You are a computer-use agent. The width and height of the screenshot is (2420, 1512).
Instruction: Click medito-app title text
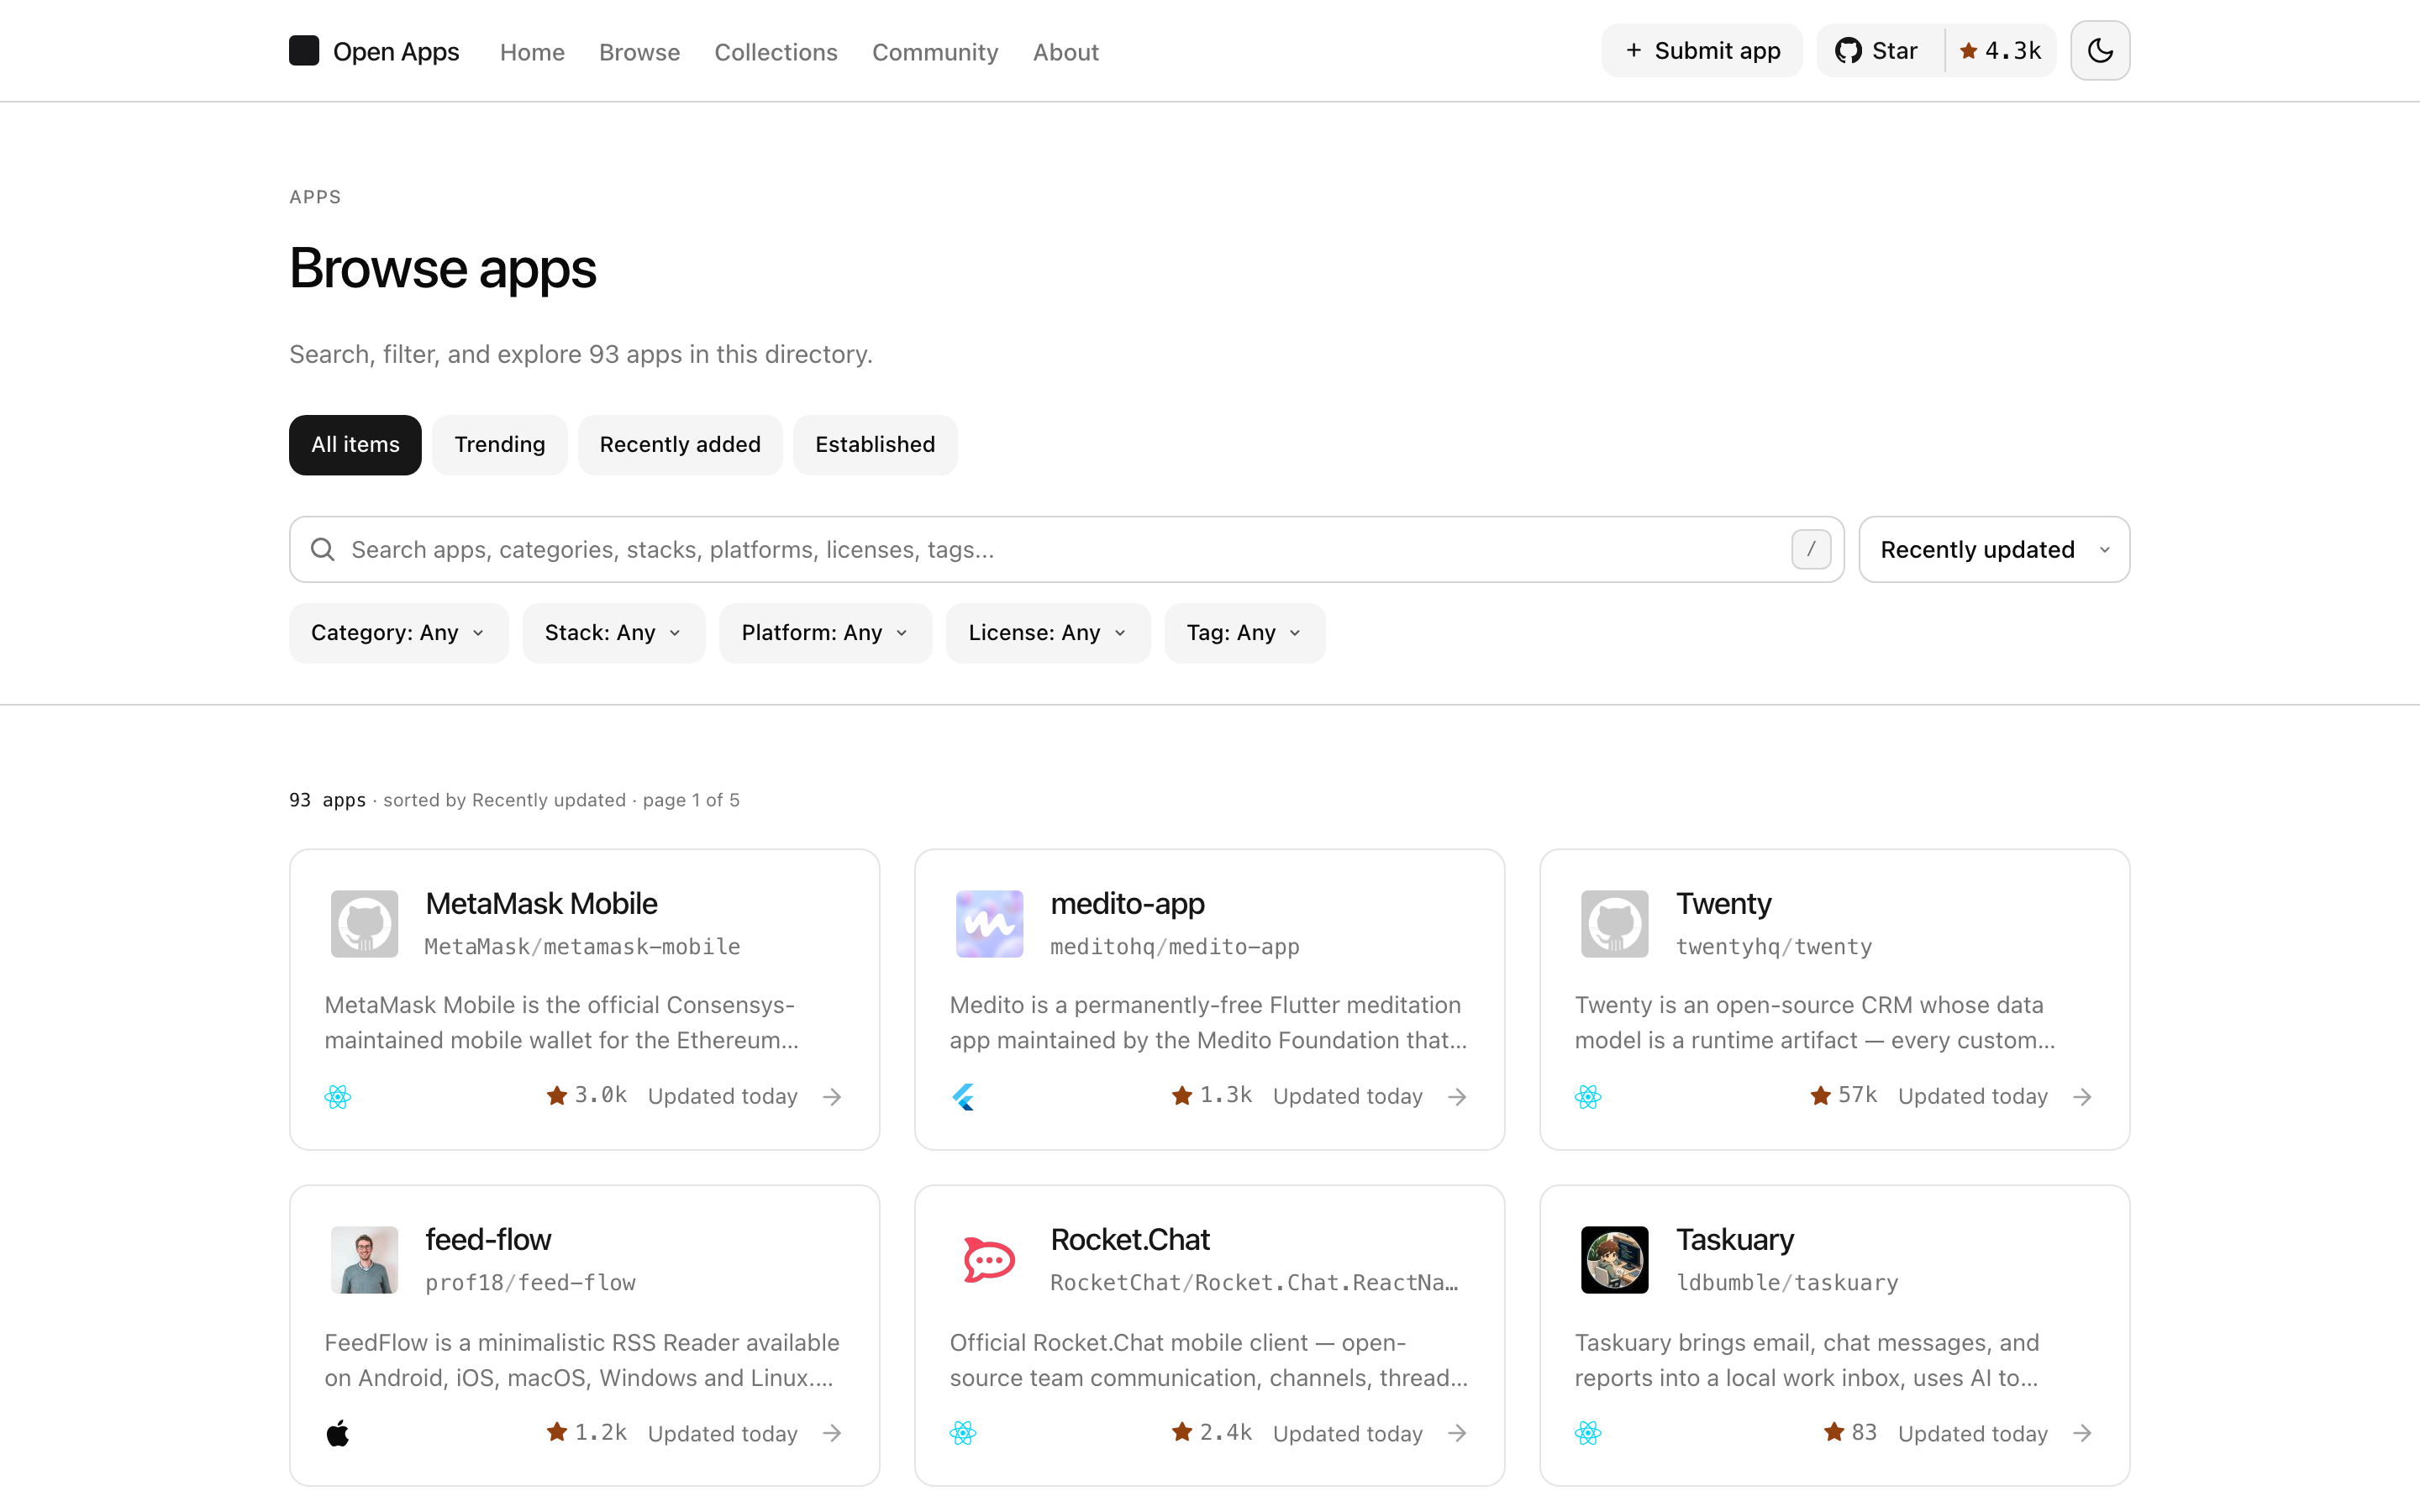[x=1127, y=904]
